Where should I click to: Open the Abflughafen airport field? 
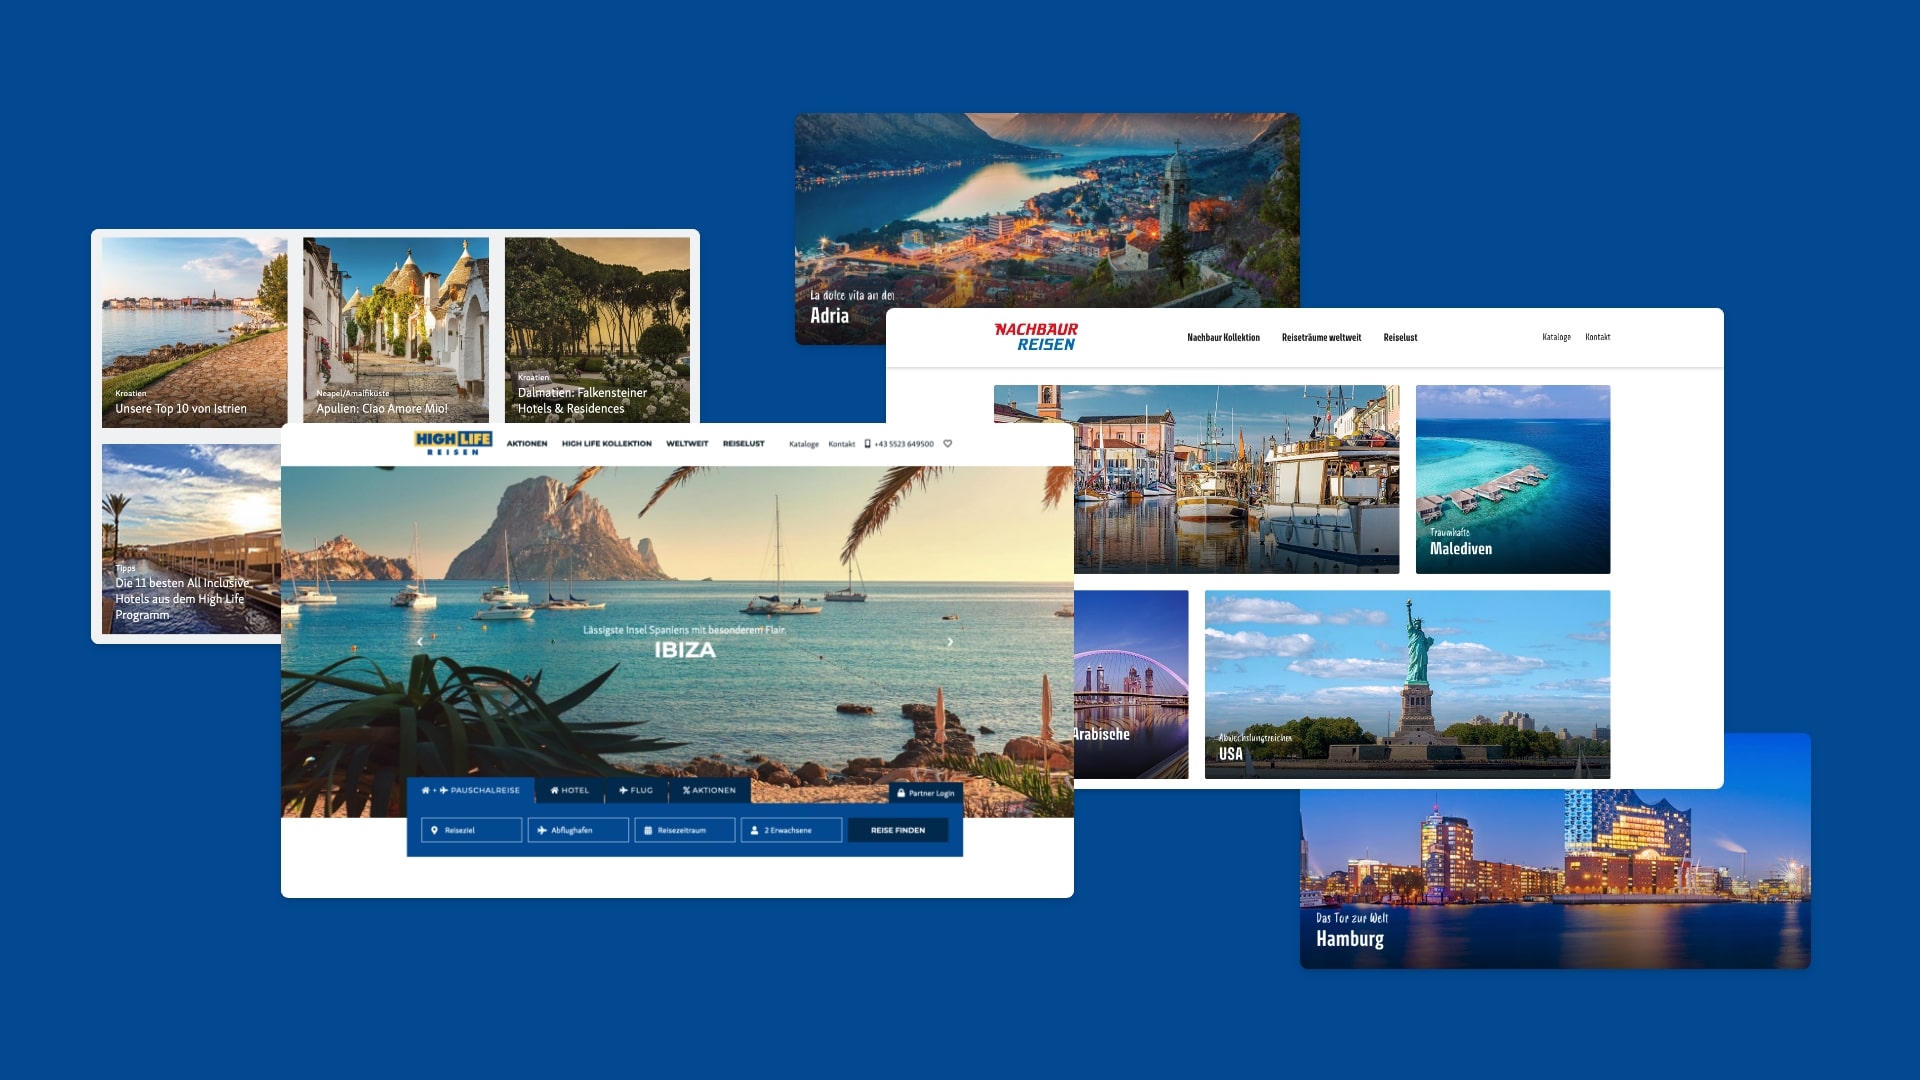579,830
